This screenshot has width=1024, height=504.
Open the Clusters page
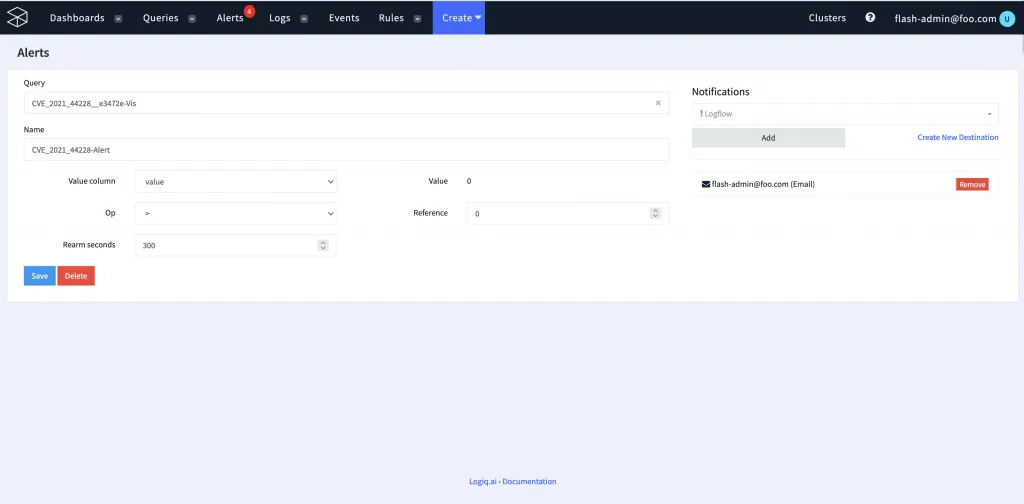827,18
